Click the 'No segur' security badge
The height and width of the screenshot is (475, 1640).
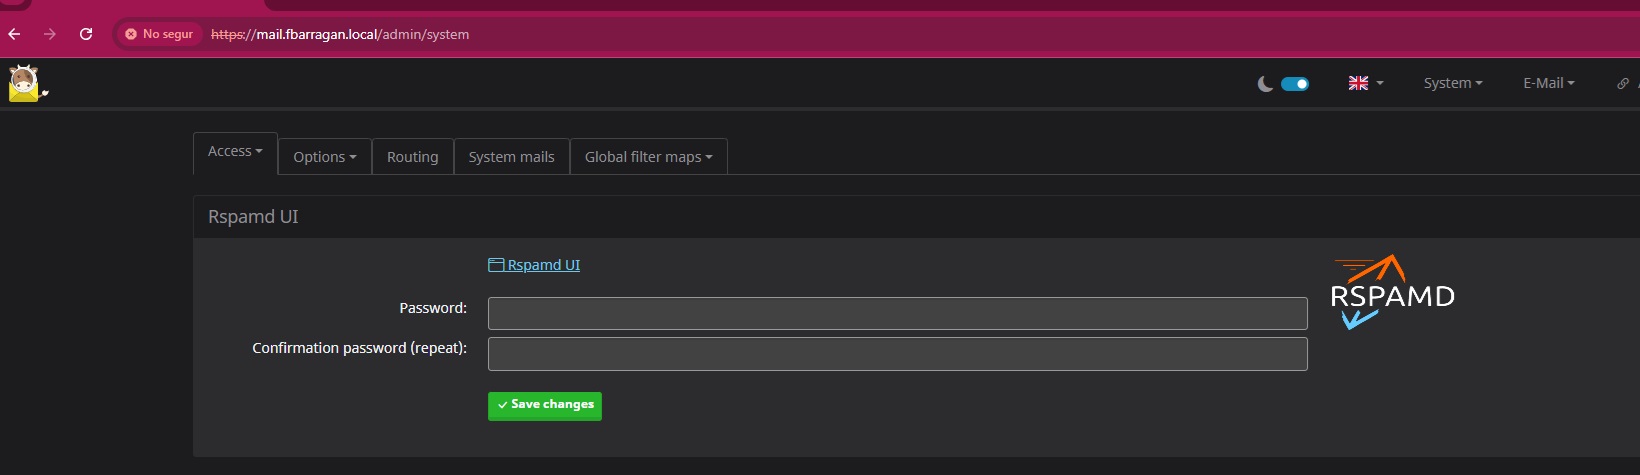159,34
